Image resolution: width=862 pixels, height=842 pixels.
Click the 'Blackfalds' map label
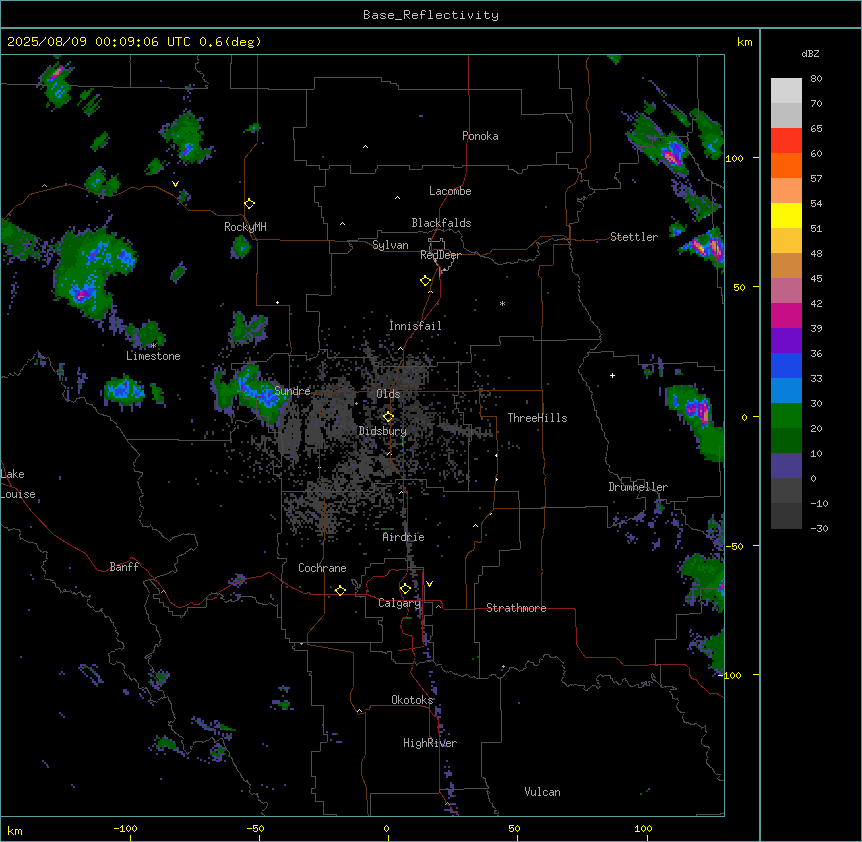point(441,223)
